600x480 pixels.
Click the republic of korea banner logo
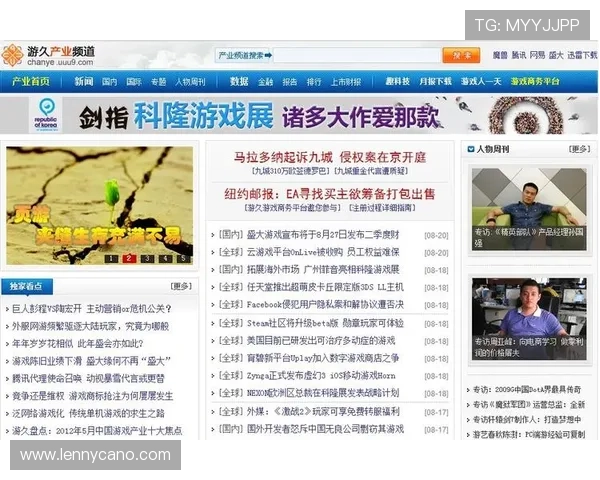pyautogui.click(x=46, y=115)
